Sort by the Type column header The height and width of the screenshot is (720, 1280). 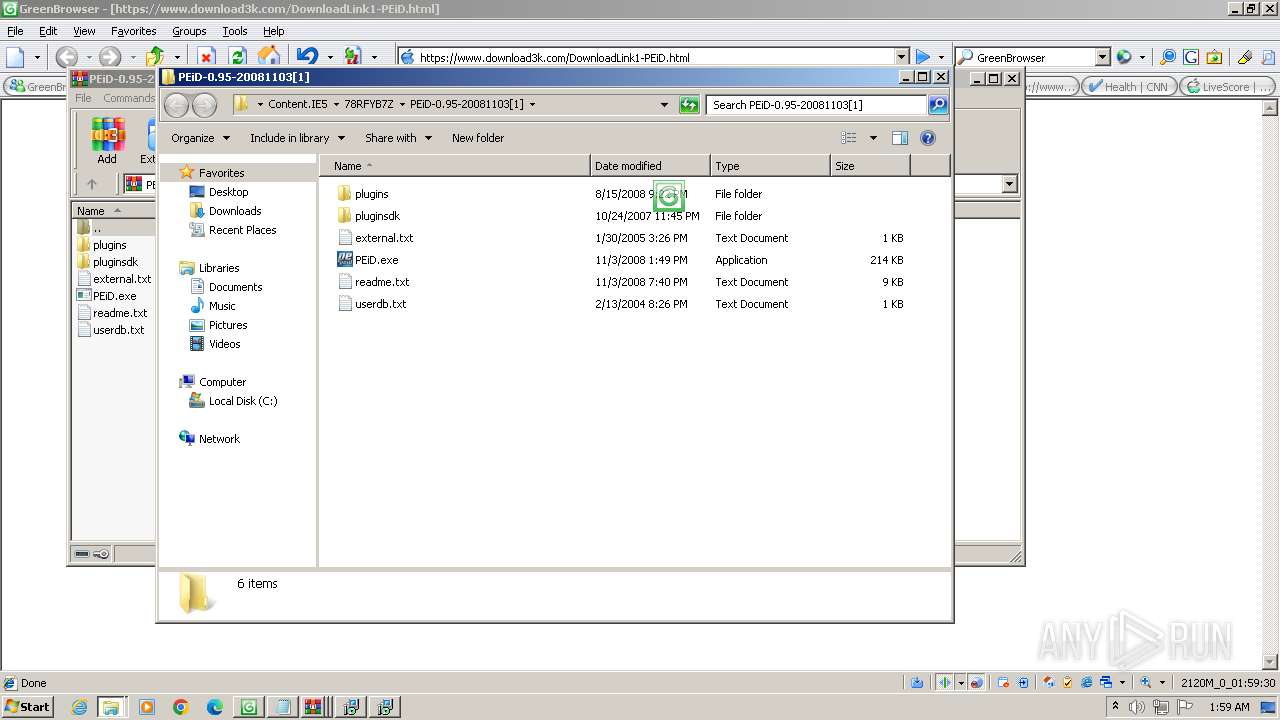(x=770, y=166)
